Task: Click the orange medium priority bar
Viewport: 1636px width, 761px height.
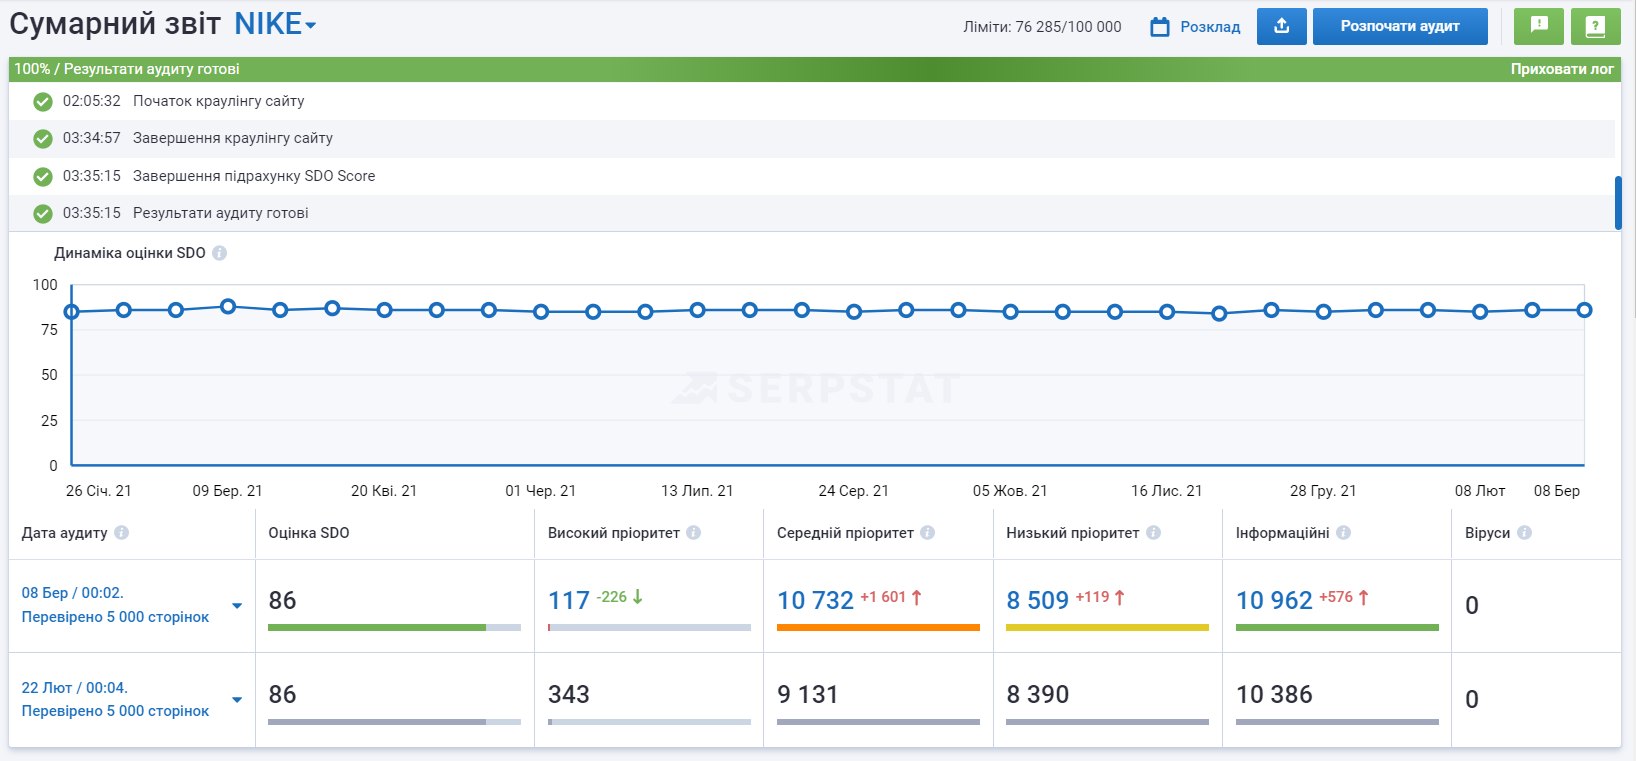Action: [878, 628]
